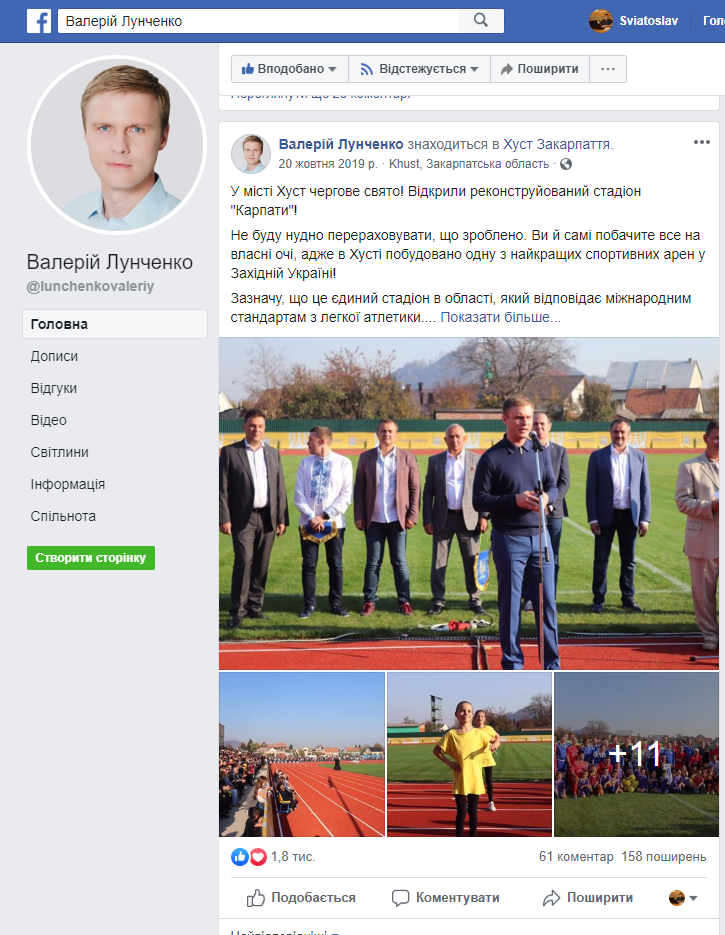Open the Світлини sidebar tab
This screenshot has height=935, width=725.
point(60,452)
